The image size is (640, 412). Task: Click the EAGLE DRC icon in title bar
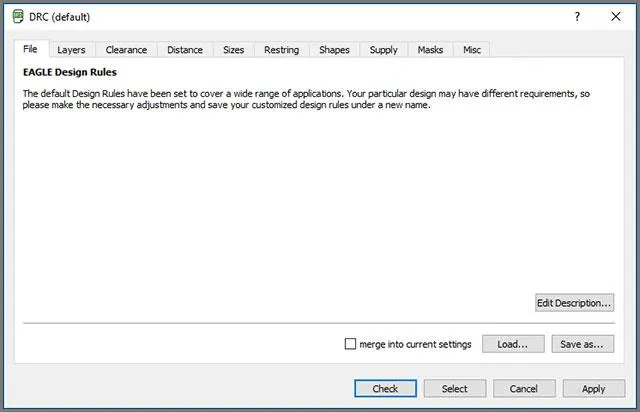pyautogui.click(x=18, y=17)
